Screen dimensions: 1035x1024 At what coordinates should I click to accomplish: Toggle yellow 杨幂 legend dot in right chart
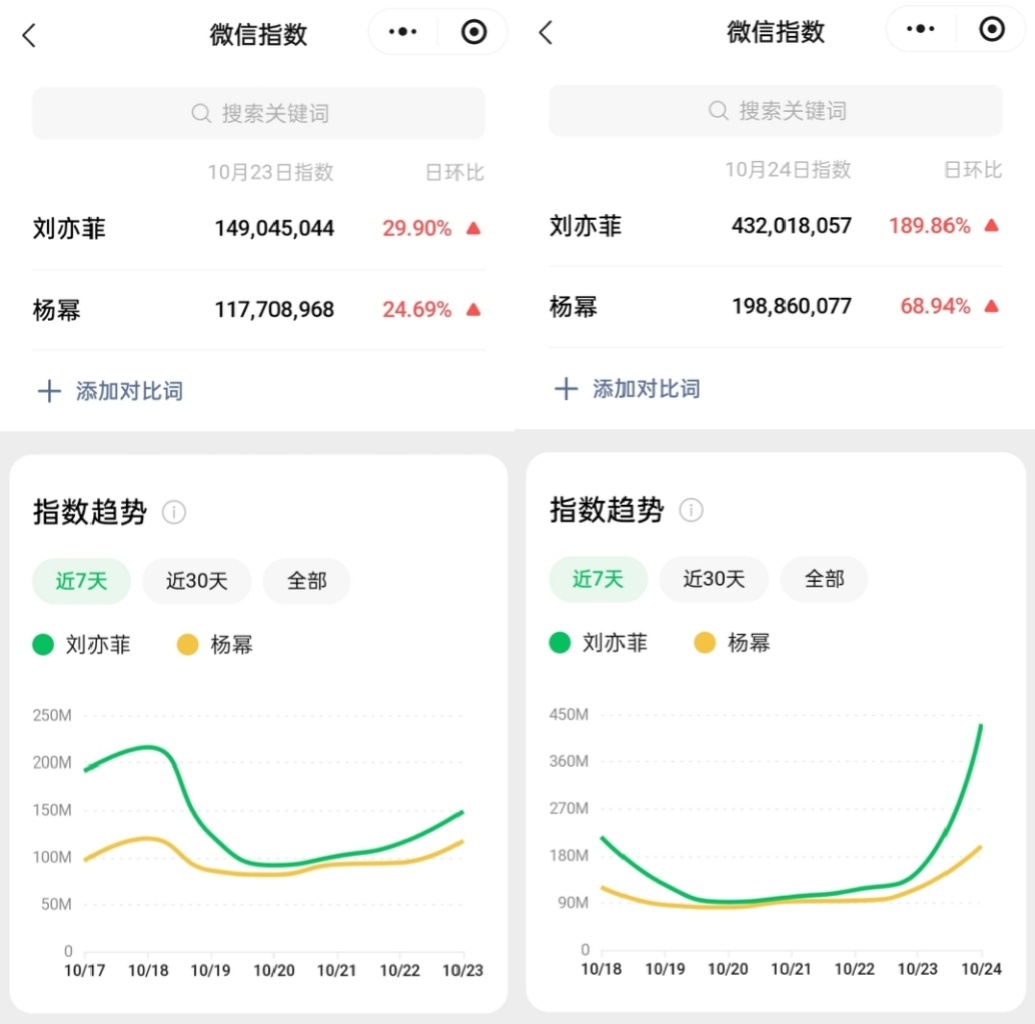[705, 642]
